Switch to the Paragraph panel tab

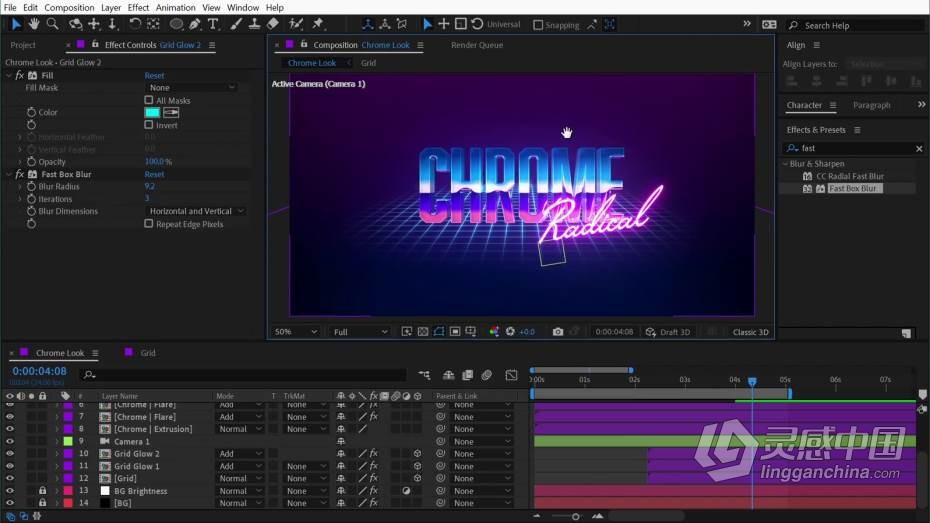pos(871,105)
